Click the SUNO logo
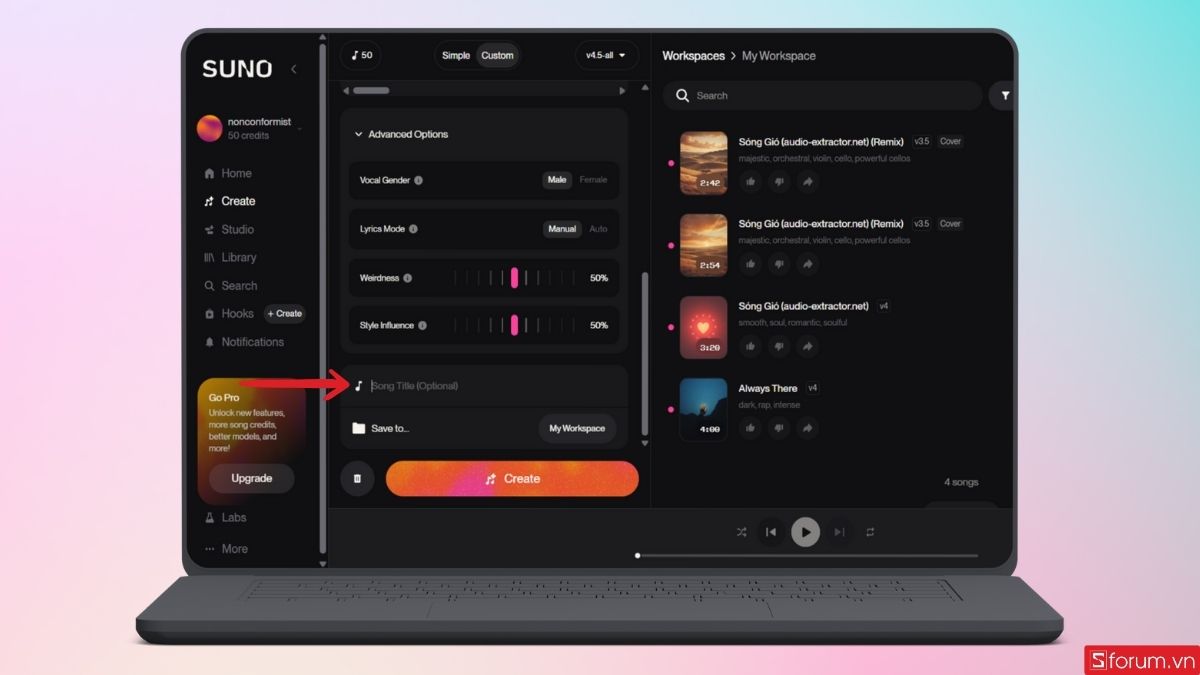1200x675 pixels. coord(237,69)
